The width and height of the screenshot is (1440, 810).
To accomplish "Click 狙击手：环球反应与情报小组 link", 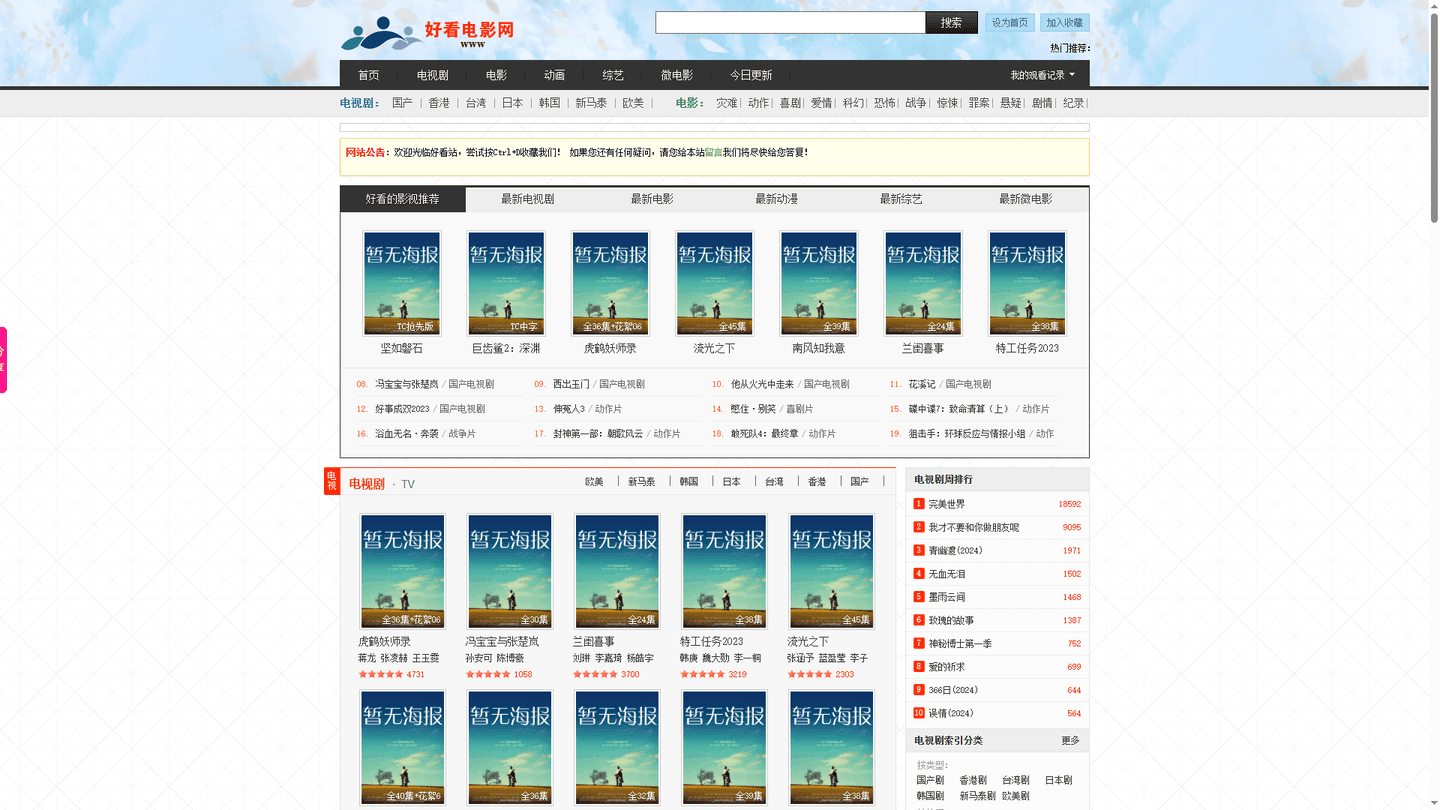I will tap(967, 434).
